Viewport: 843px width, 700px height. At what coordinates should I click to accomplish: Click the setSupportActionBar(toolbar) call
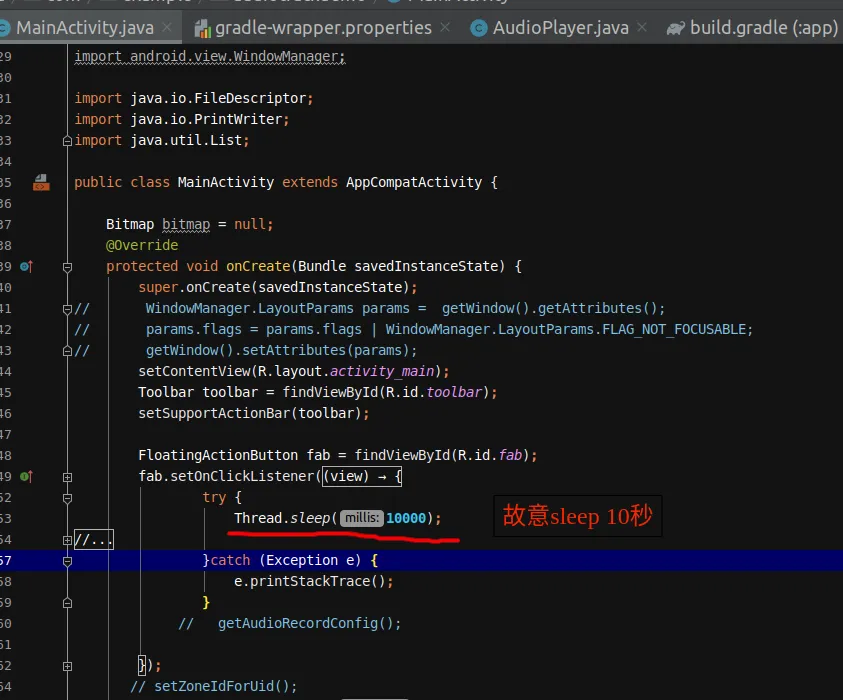[x=254, y=413]
